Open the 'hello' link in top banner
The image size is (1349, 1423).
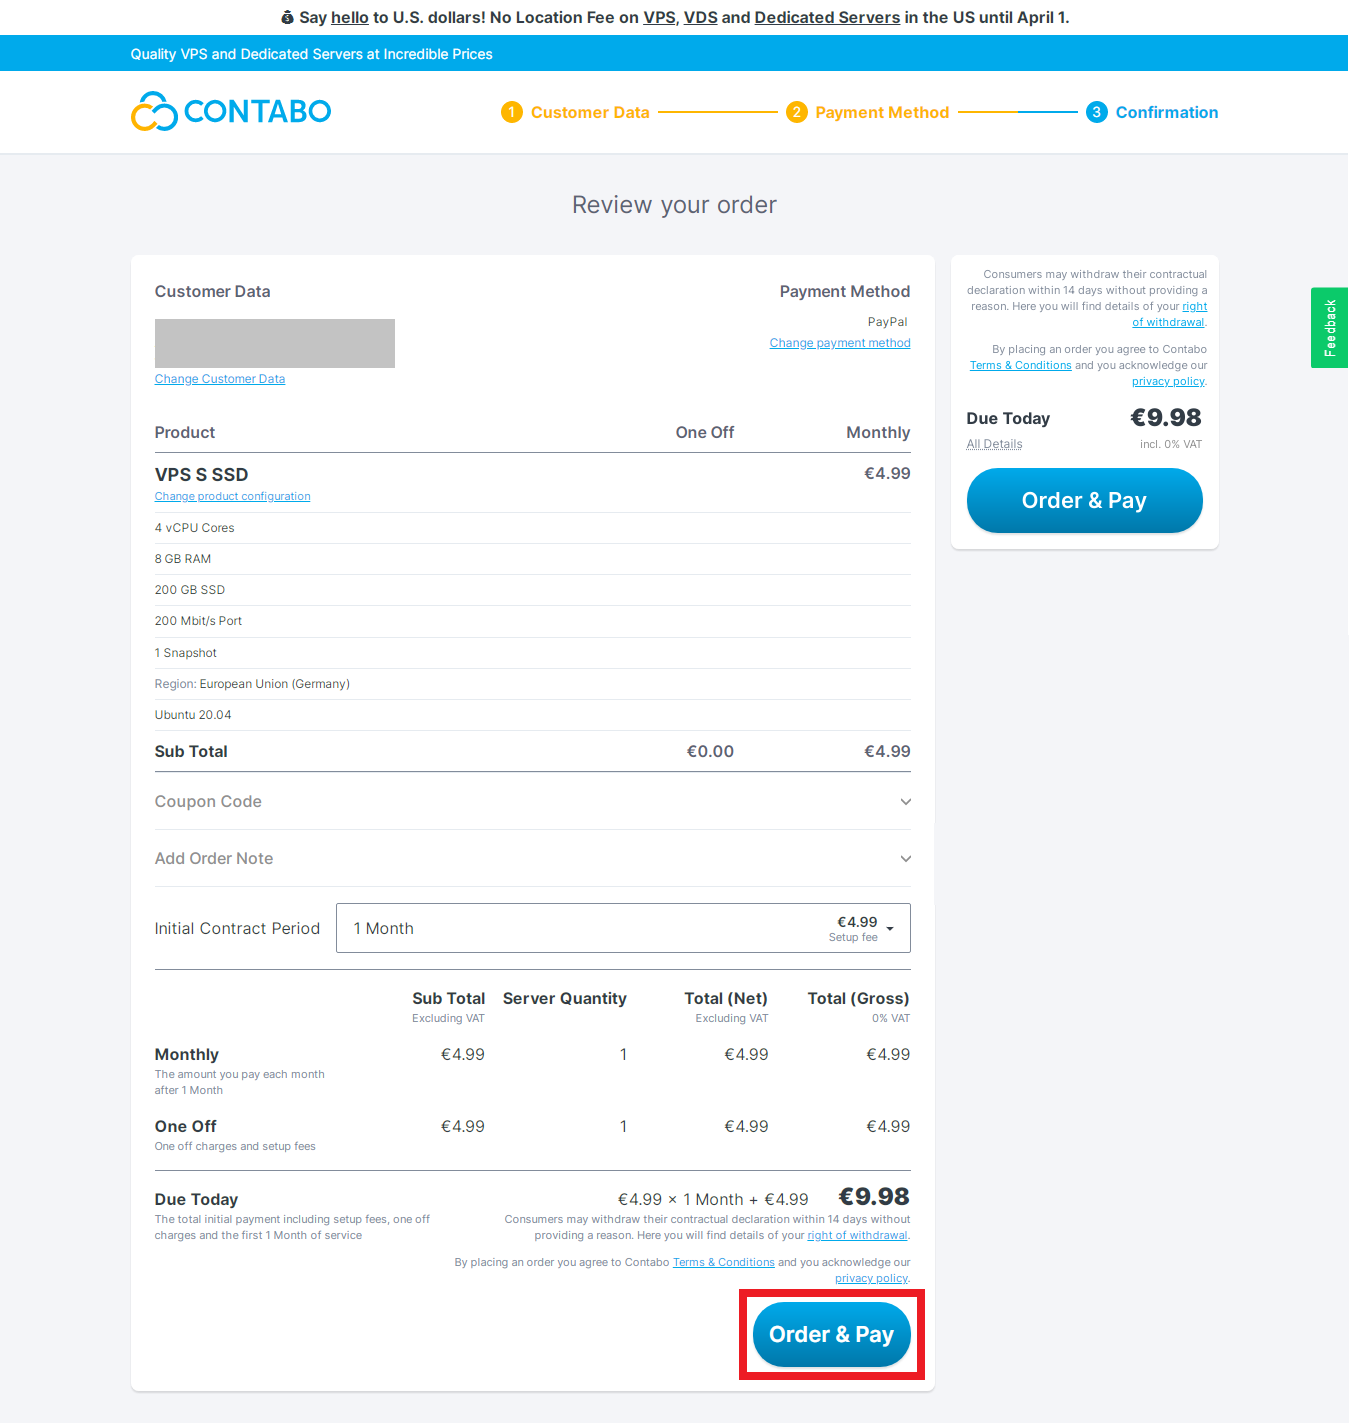point(350,17)
